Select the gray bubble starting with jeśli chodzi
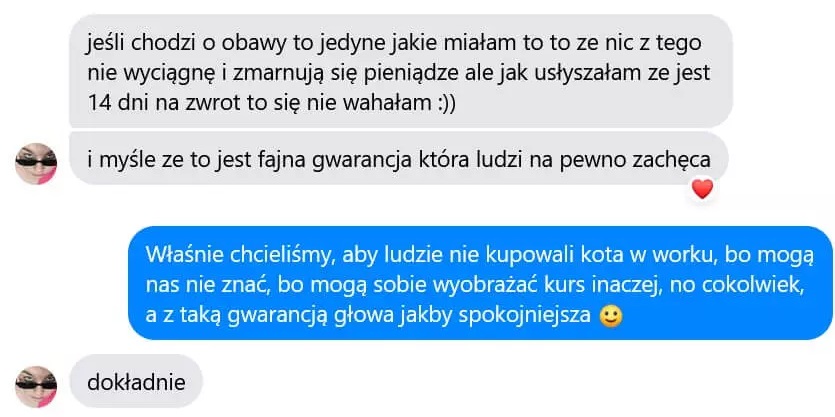The width and height of the screenshot is (835, 417). [x=401, y=71]
